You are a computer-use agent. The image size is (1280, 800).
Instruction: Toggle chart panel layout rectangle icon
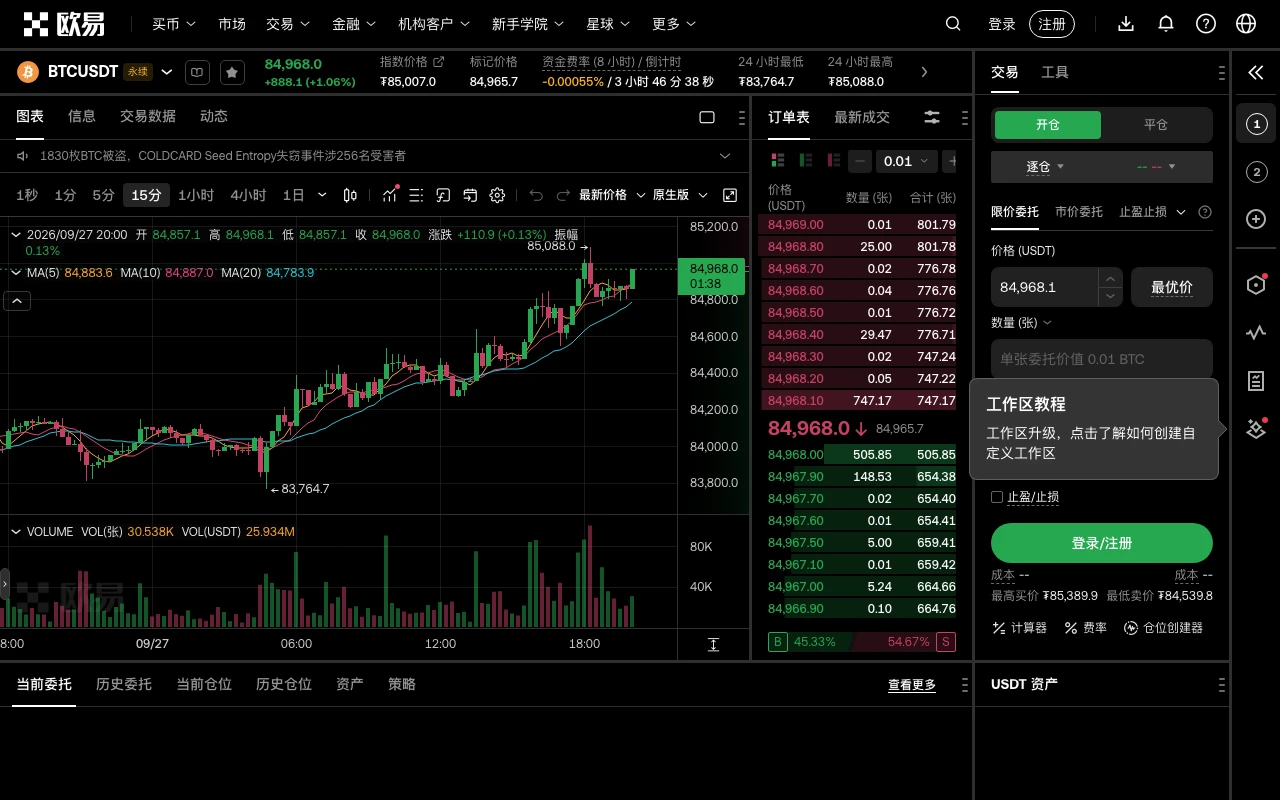pos(707,117)
